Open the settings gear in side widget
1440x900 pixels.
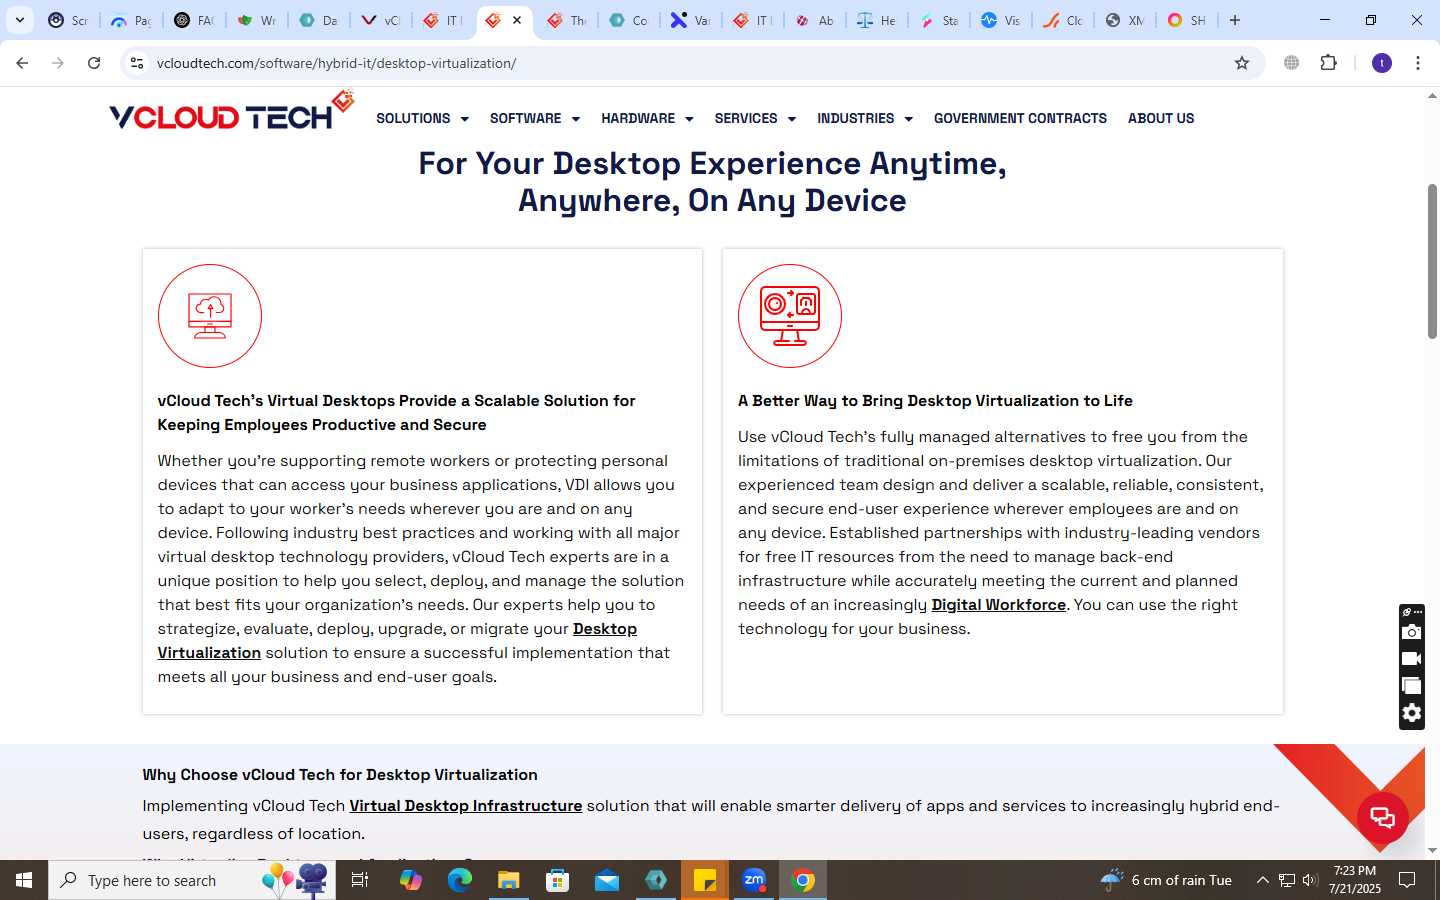click(1411, 713)
